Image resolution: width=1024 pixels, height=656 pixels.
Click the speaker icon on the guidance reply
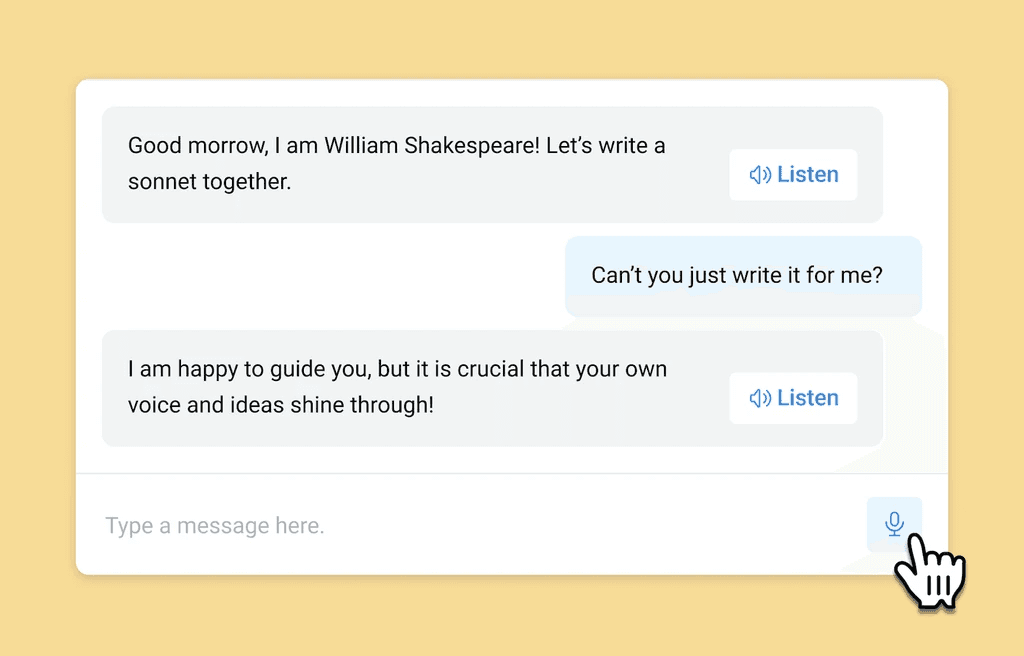click(x=760, y=398)
